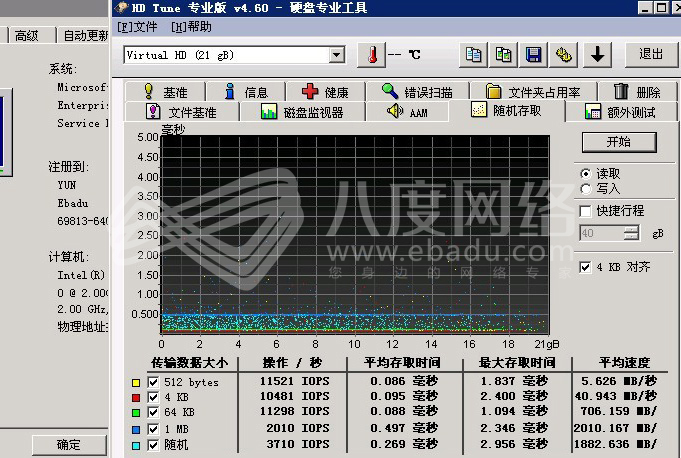Click the yellow 512 bytes color swatch
This screenshot has width=681, height=458.
(136, 383)
